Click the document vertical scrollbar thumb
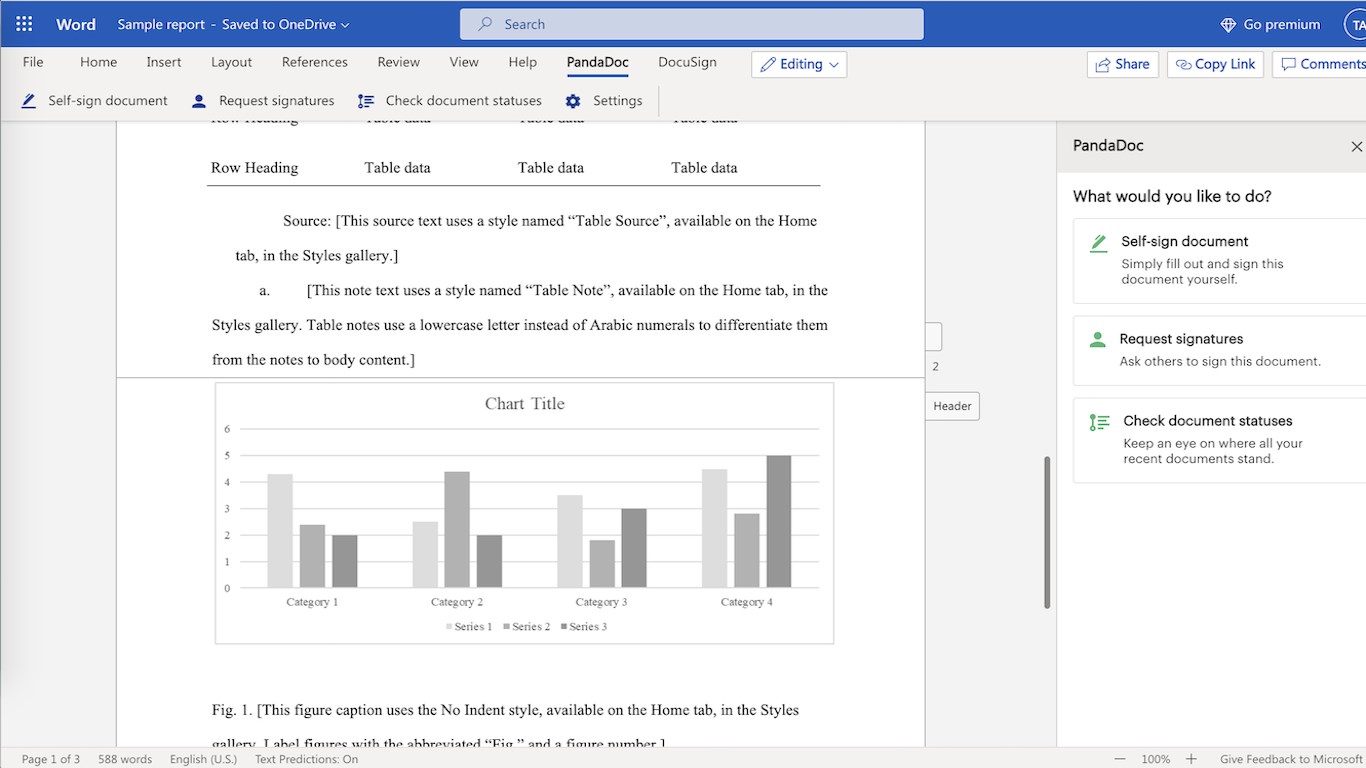Screen dimensions: 1366x768 pos(1047,532)
